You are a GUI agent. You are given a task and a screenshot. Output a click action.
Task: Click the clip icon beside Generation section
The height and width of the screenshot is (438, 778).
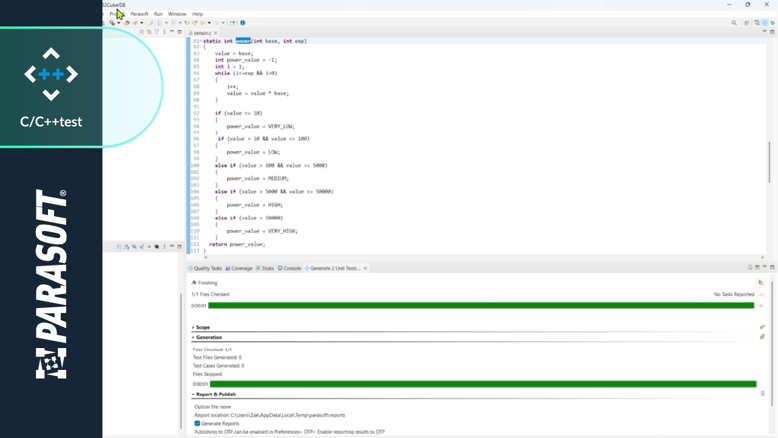762,337
